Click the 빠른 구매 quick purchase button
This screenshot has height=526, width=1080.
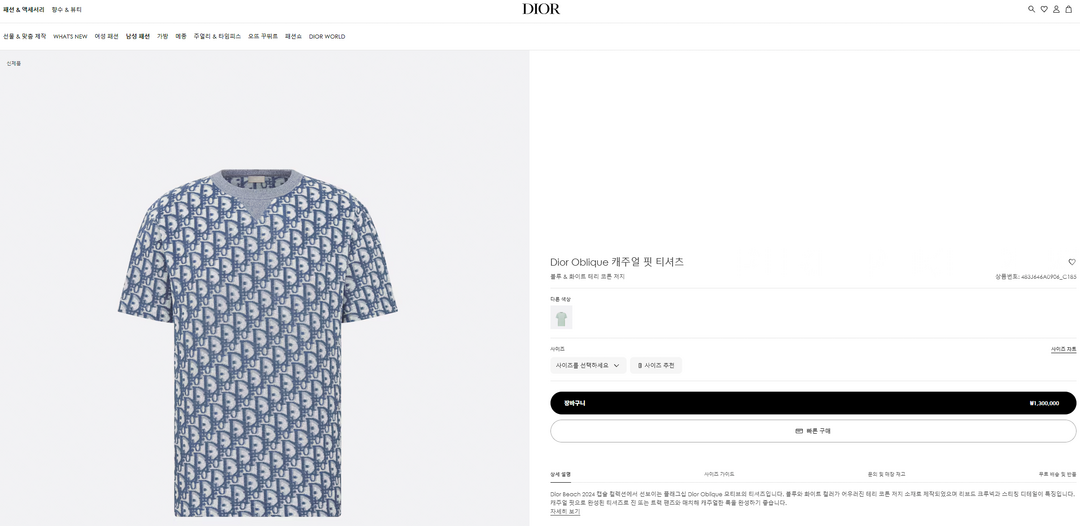tap(813, 431)
